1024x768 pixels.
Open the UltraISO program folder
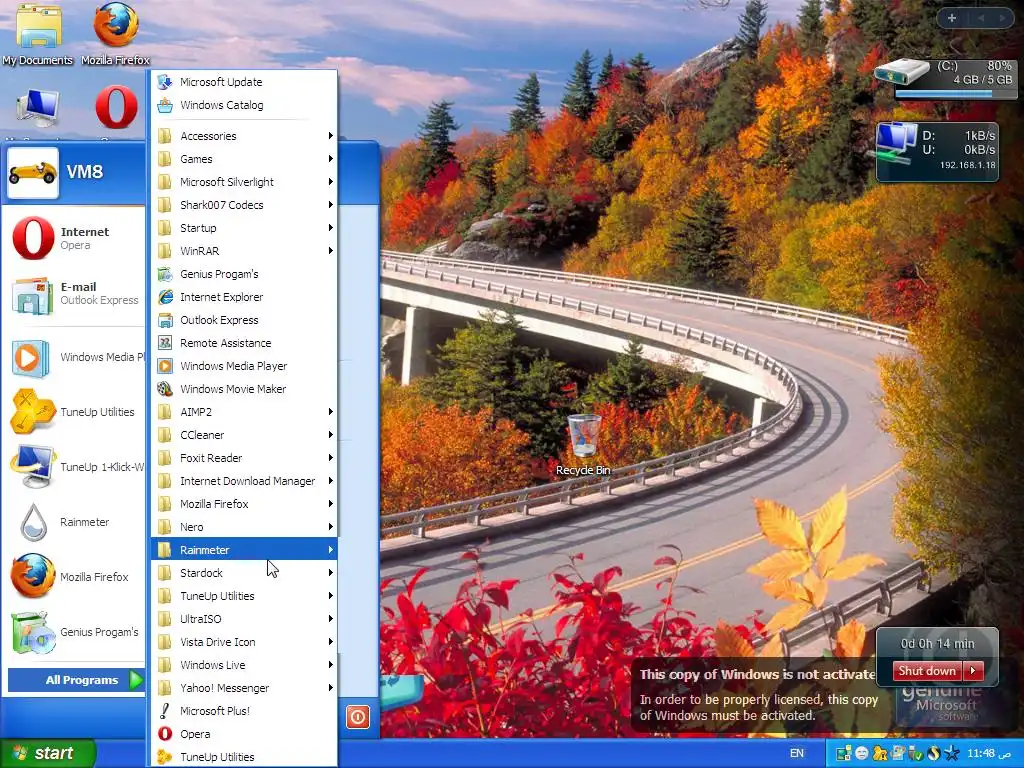[x=244, y=619]
